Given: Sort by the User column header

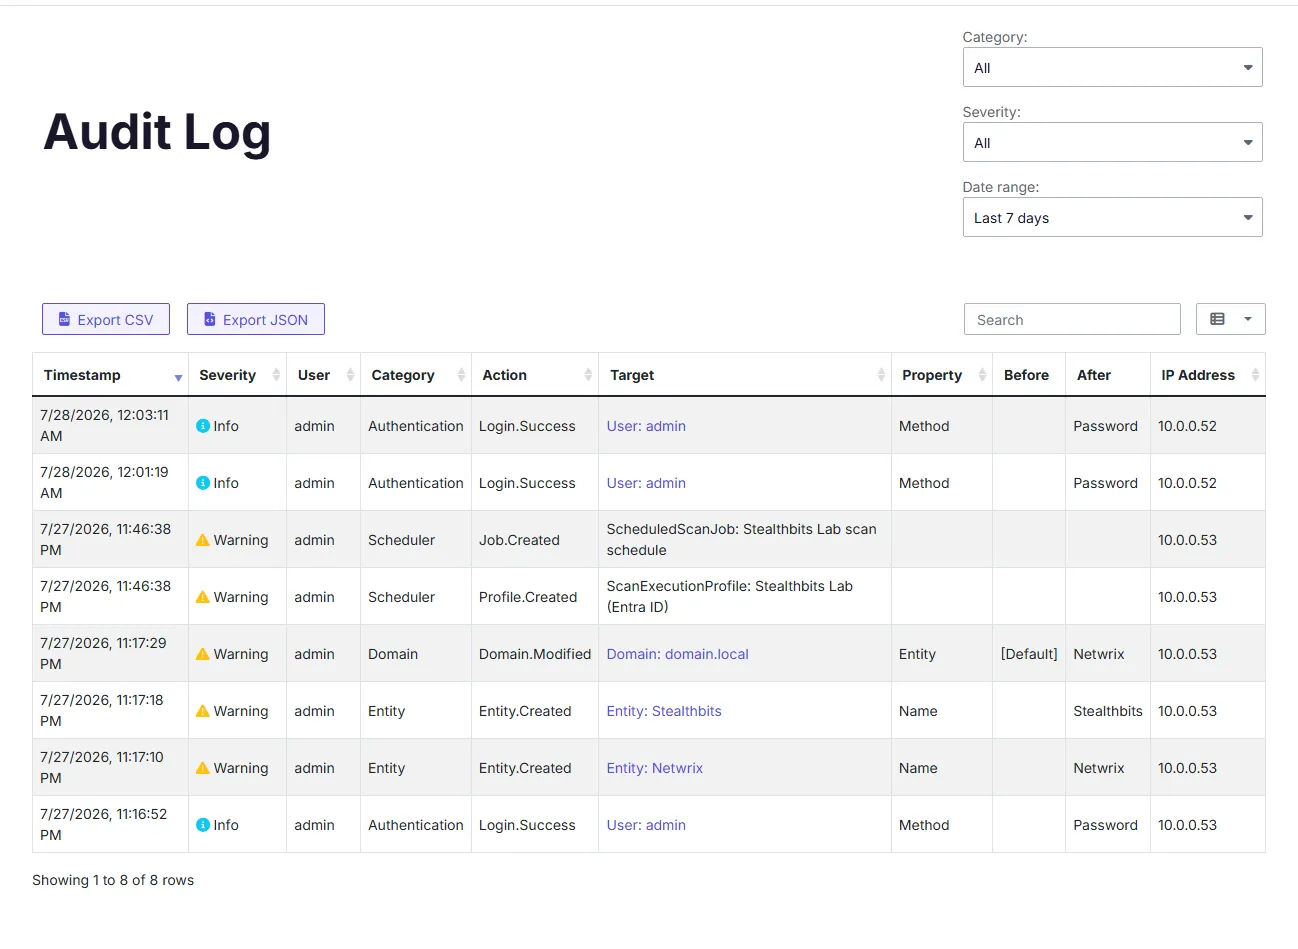Looking at the screenshot, I should coord(323,375).
